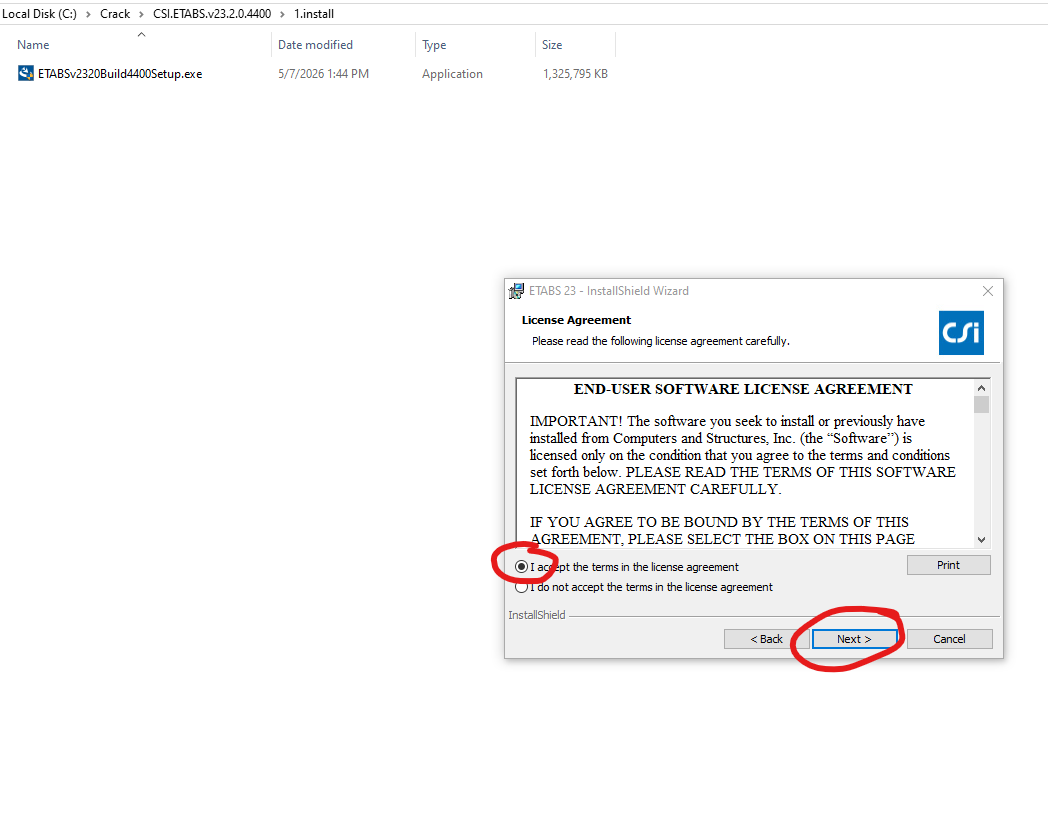Navigate to Local Disk (C:) breadcrumb
This screenshot has width=1048, height=827.
[x=39, y=14]
